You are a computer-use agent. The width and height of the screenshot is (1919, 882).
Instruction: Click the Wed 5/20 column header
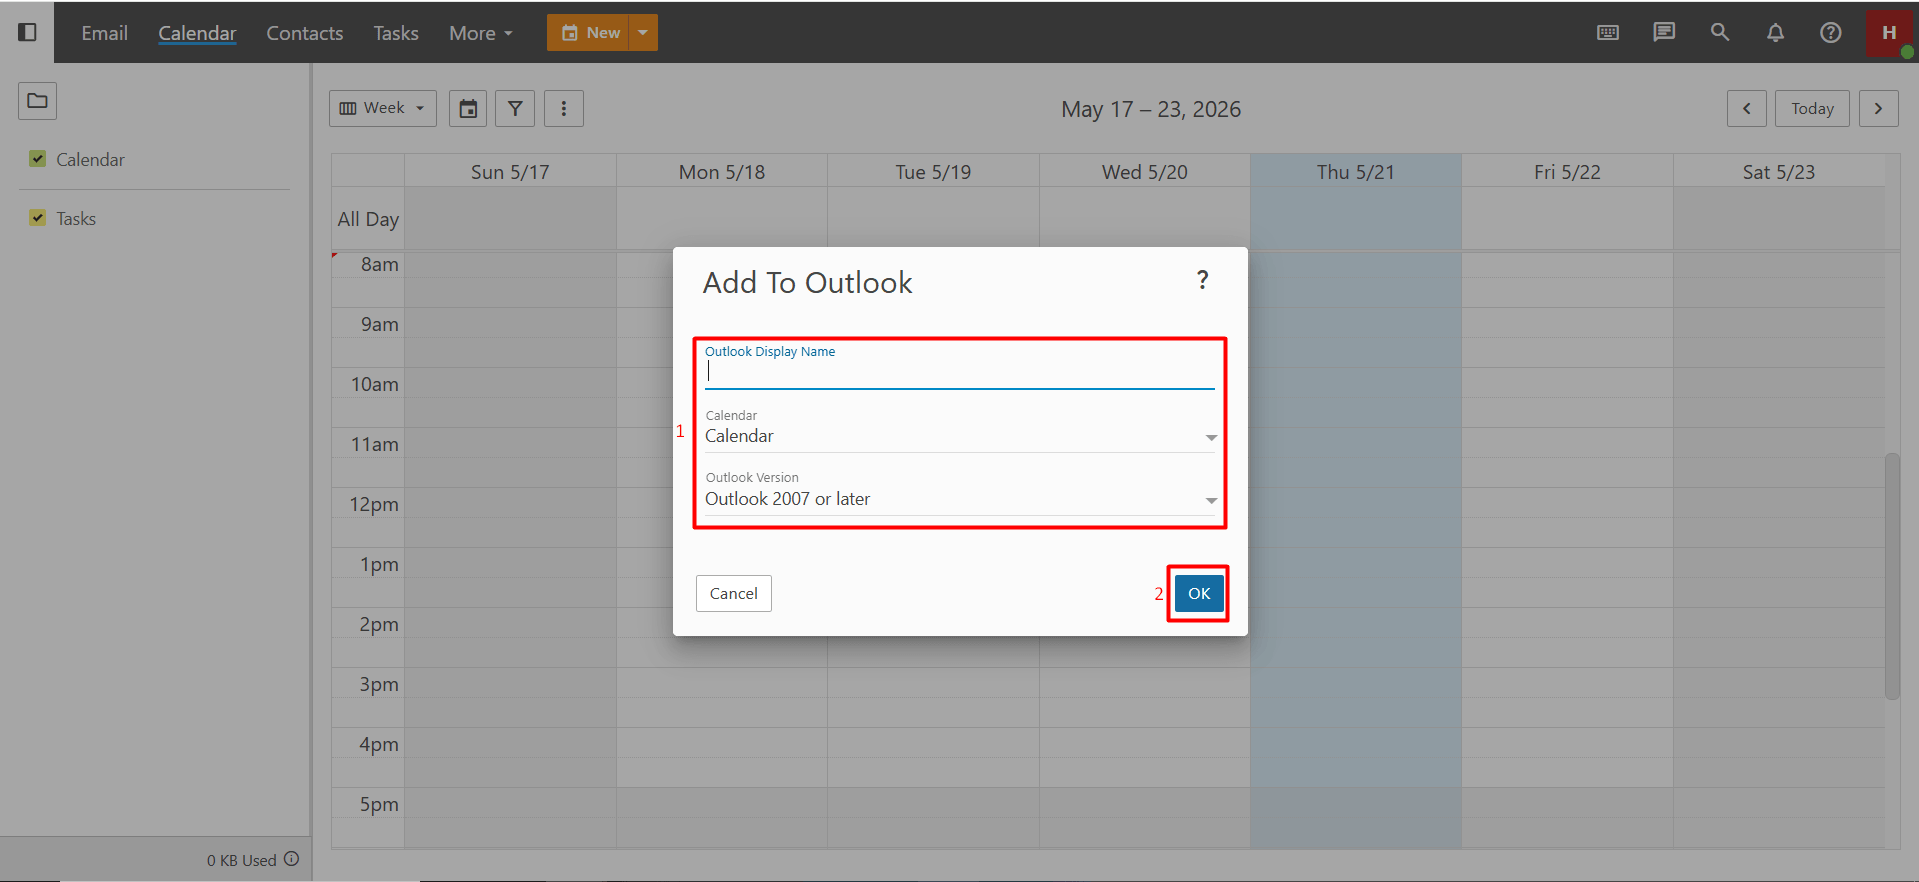point(1145,172)
